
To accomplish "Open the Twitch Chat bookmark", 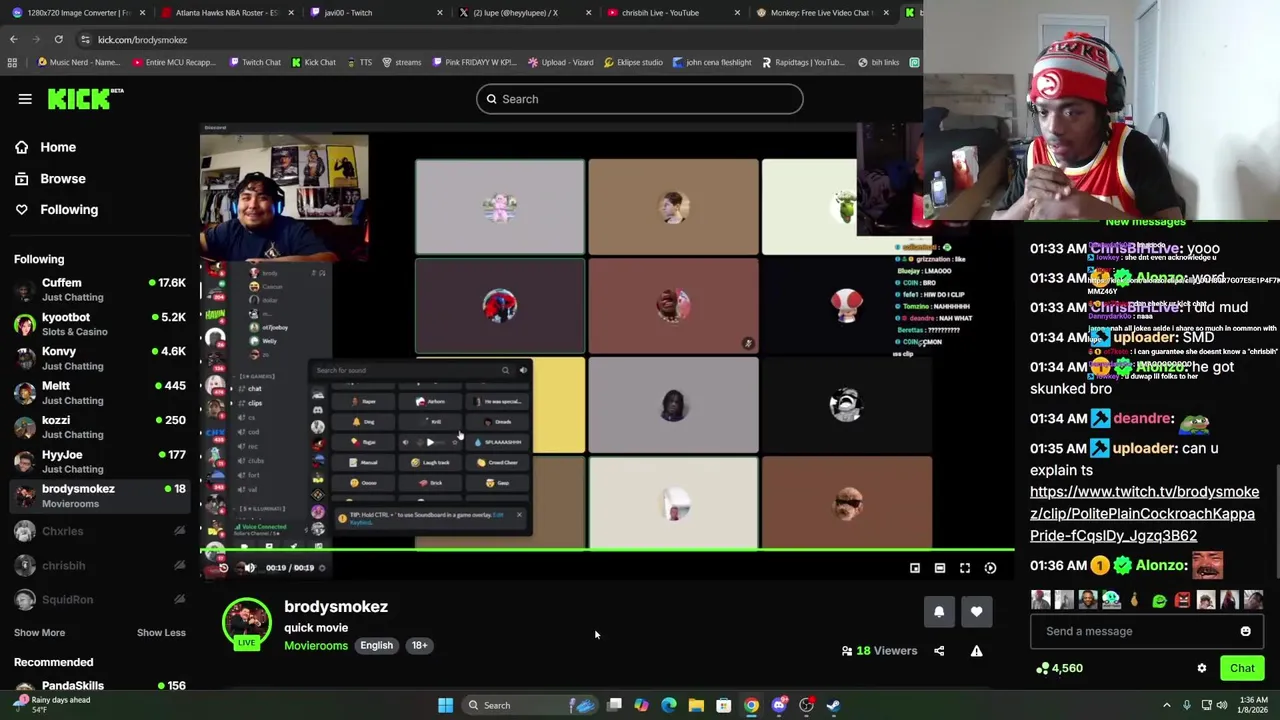I will point(255,62).
